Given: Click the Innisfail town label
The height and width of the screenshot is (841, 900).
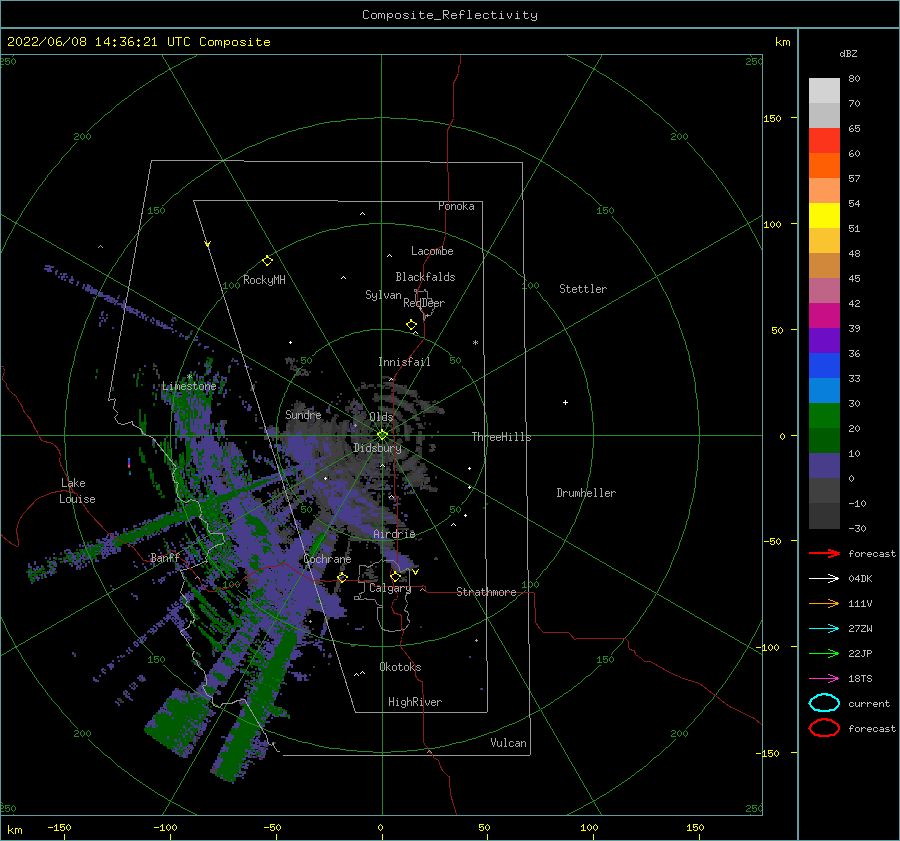Looking at the screenshot, I should pos(404,362).
